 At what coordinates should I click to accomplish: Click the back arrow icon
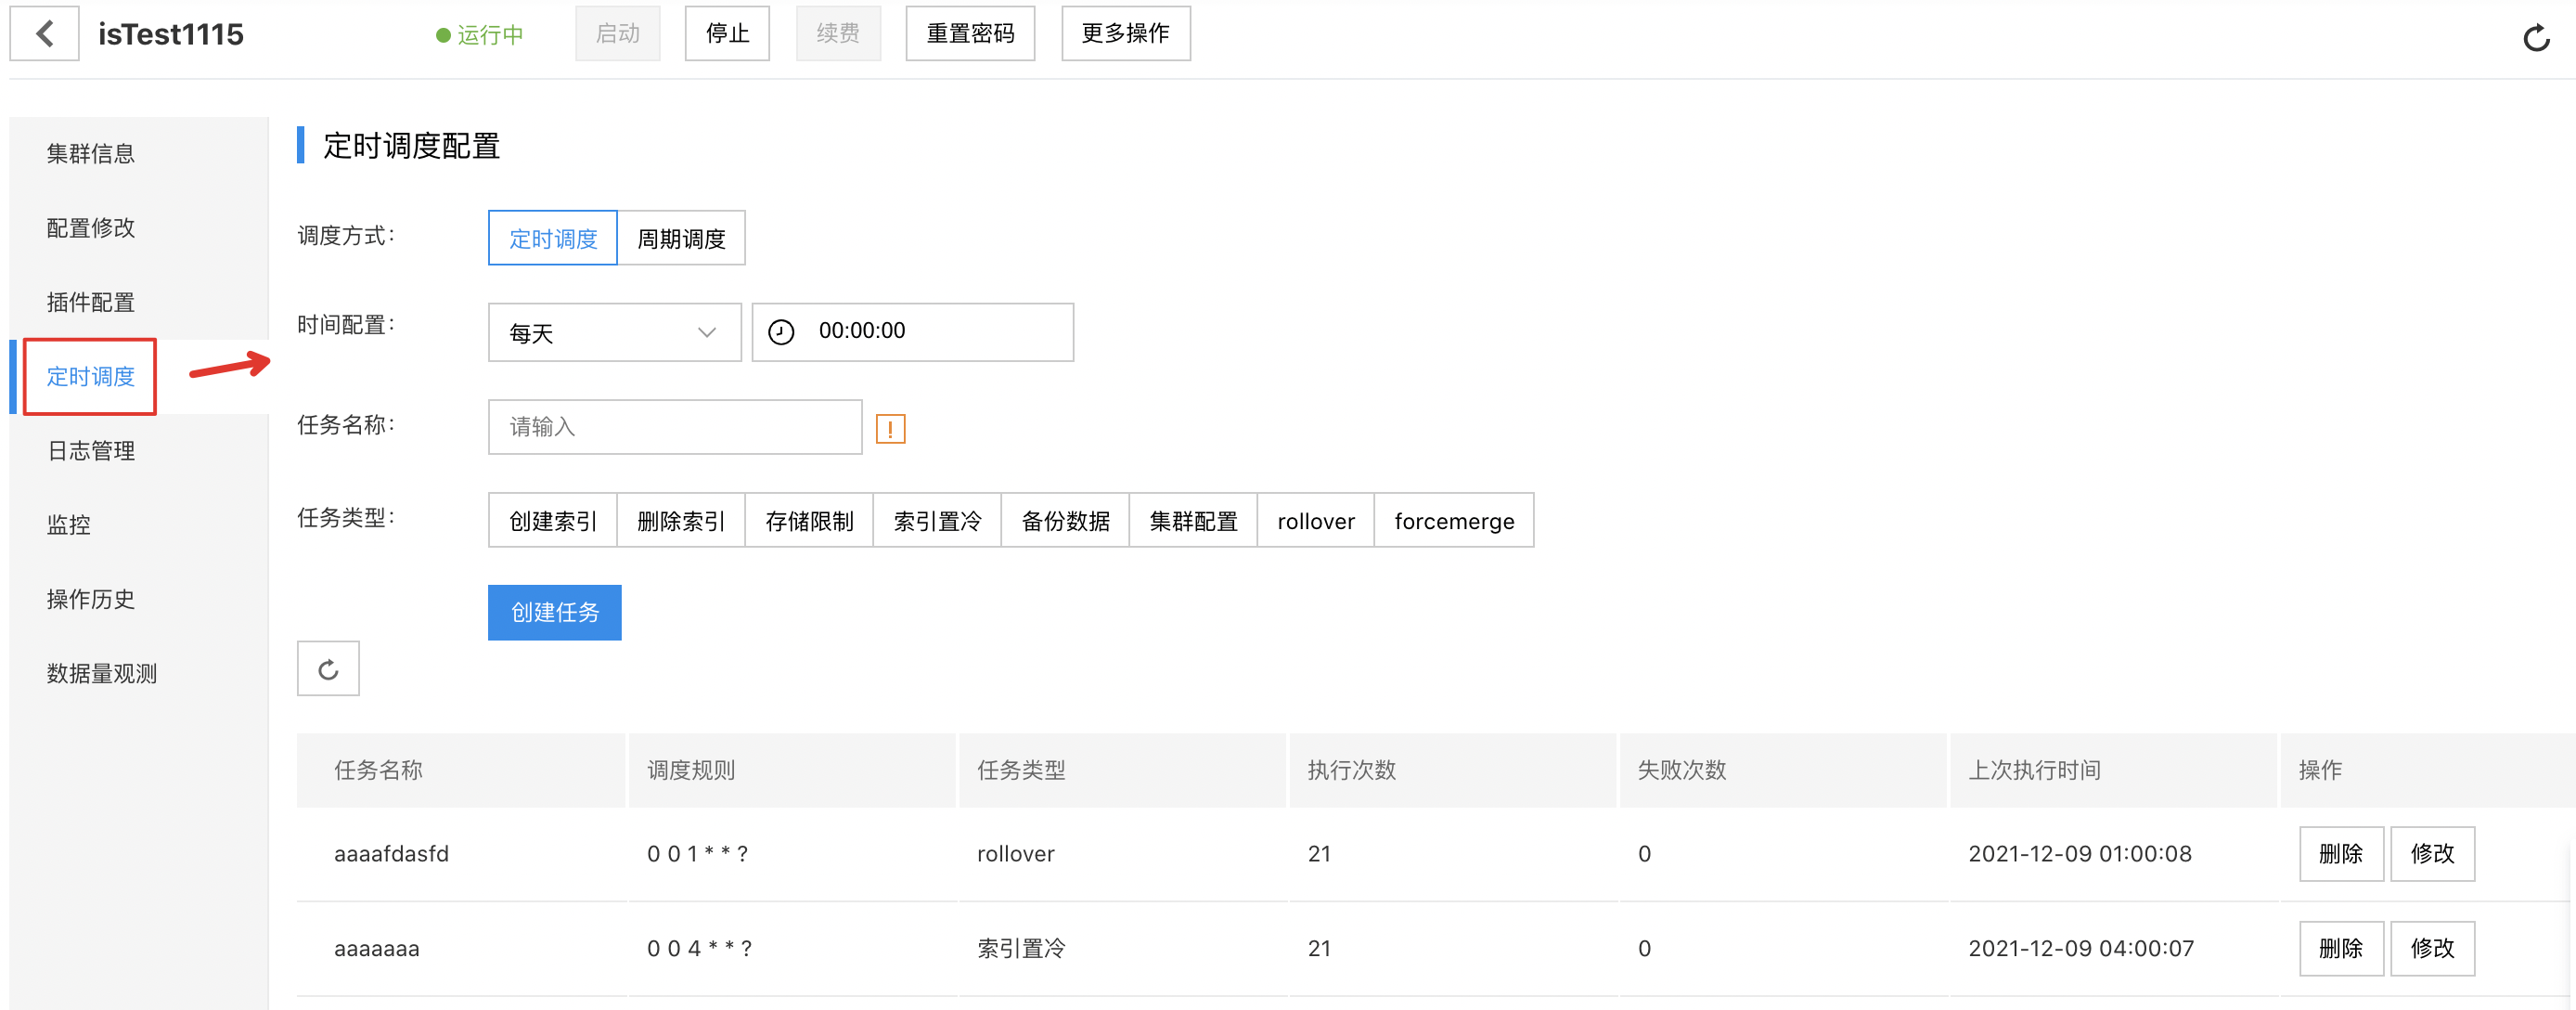[x=44, y=34]
